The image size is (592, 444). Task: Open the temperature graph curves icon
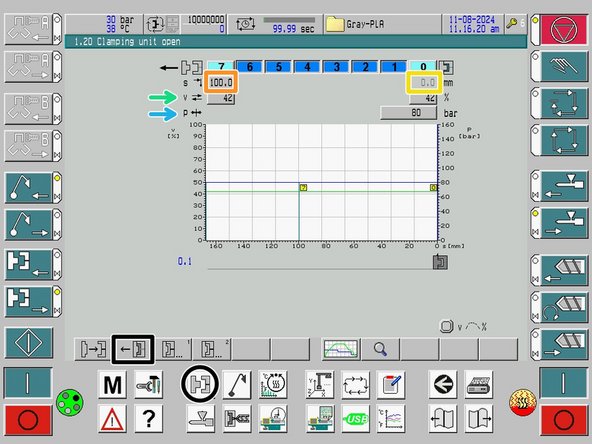(391, 418)
